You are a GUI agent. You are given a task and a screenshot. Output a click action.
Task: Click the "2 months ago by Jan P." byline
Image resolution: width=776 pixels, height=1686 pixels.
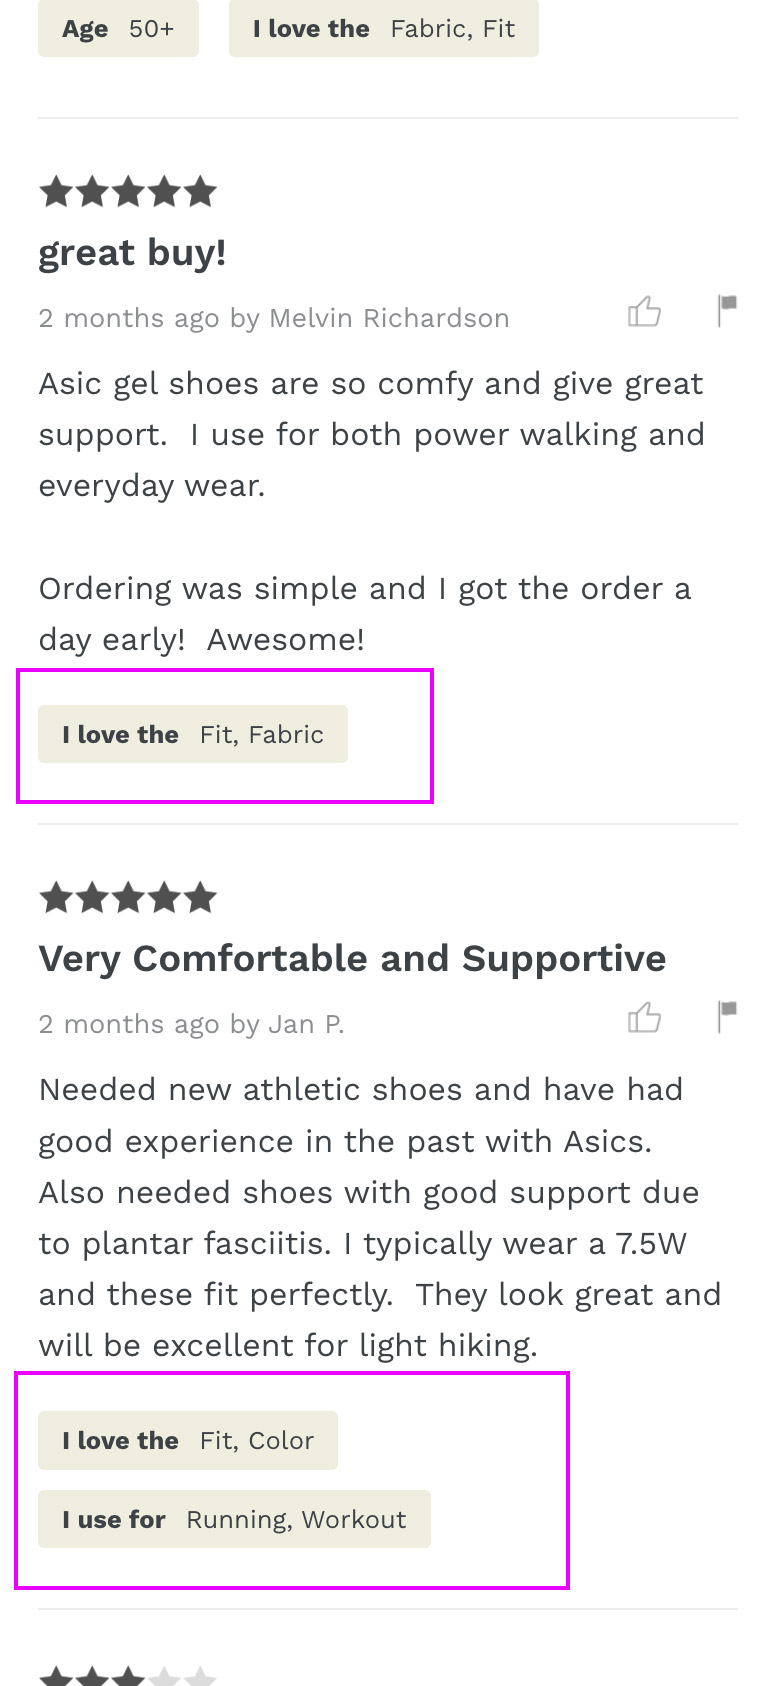[191, 1025]
